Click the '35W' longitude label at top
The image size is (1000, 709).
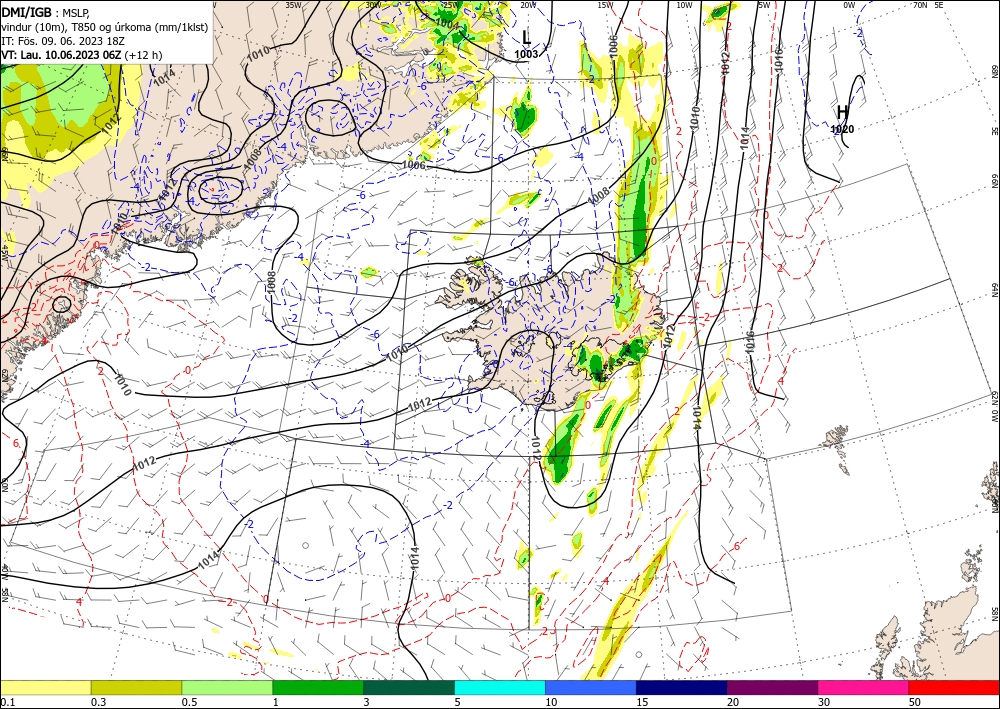293,5
